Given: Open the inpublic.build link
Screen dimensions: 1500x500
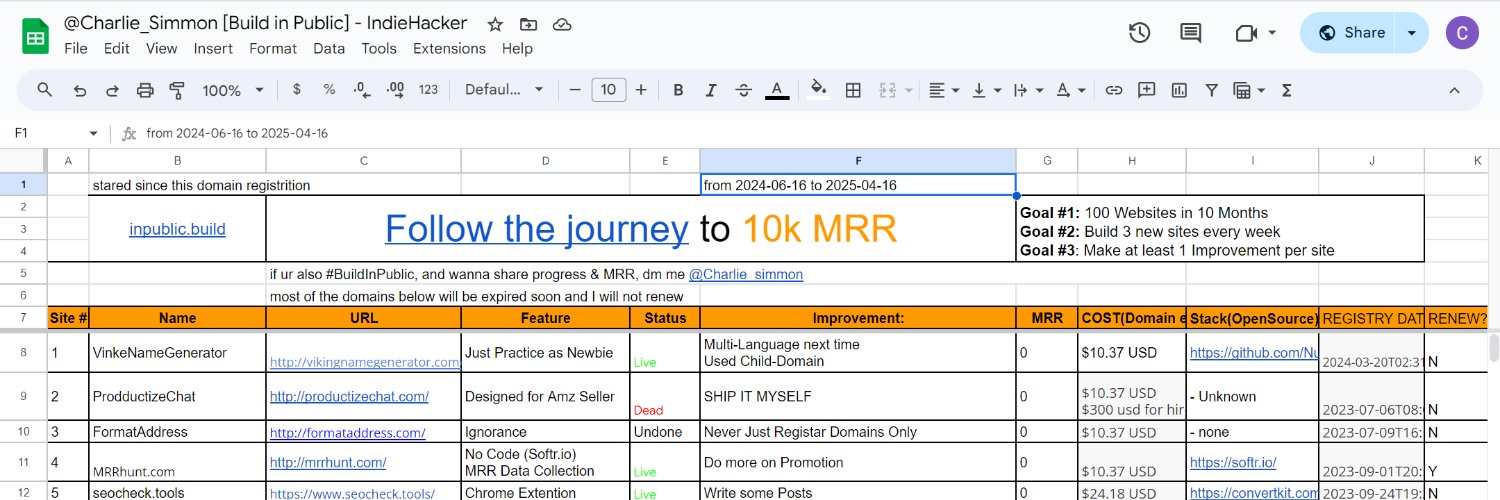Looking at the screenshot, I should (177, 229).
